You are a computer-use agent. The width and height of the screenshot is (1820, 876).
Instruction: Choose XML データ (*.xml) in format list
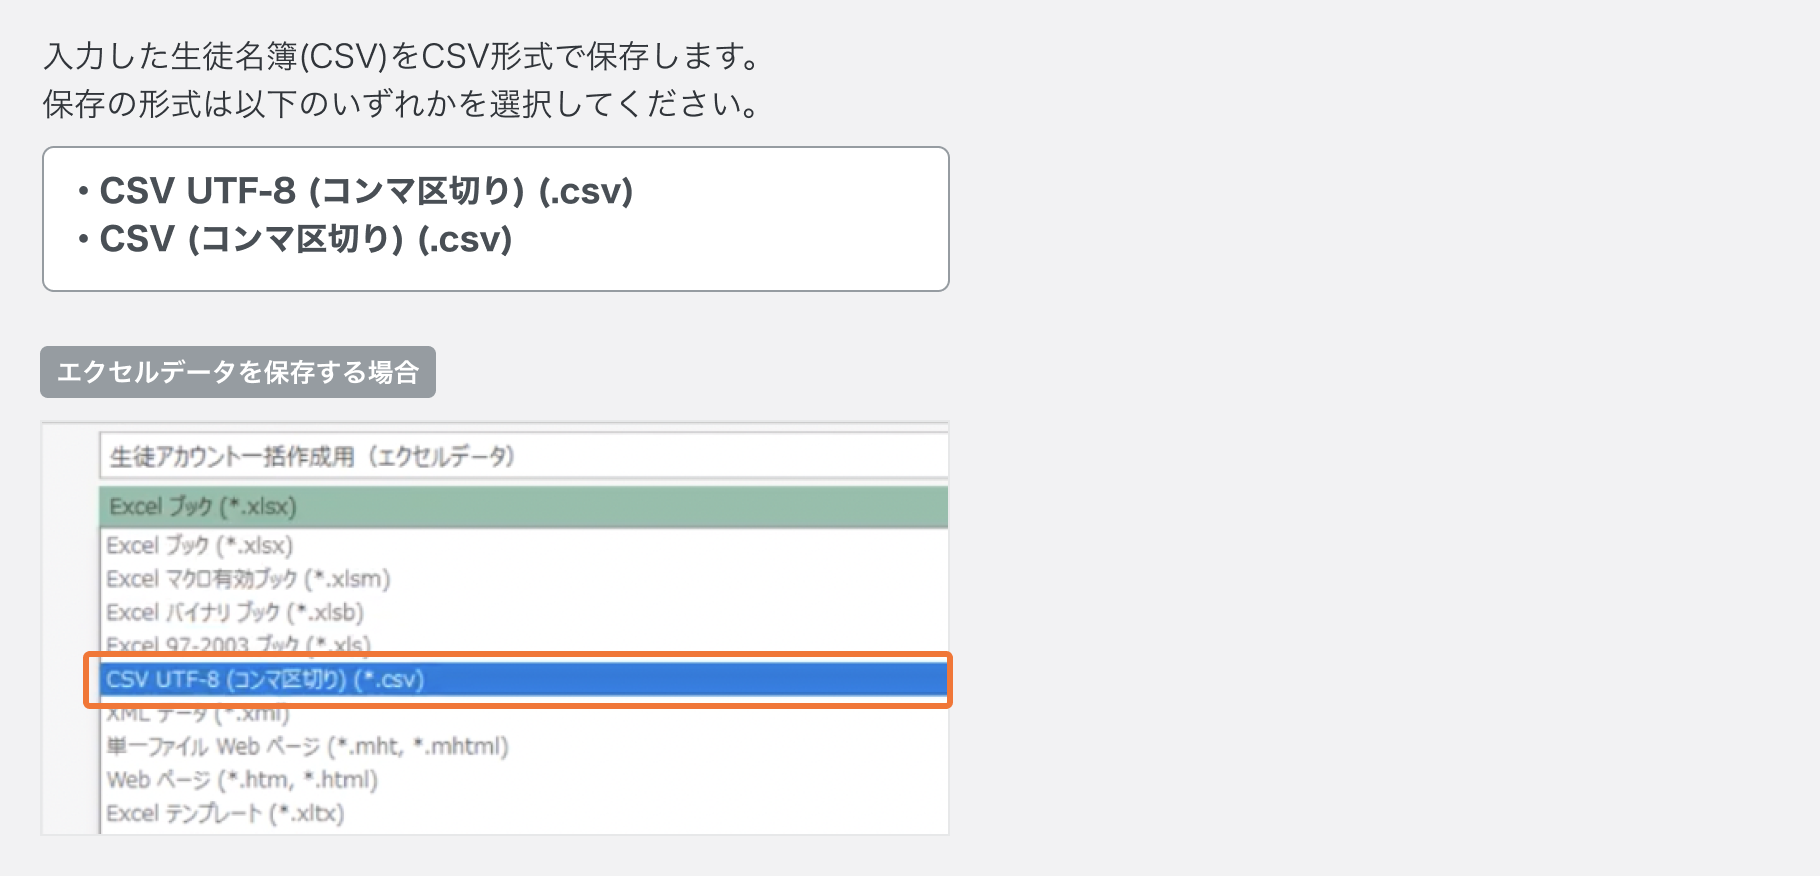point(198,715)
